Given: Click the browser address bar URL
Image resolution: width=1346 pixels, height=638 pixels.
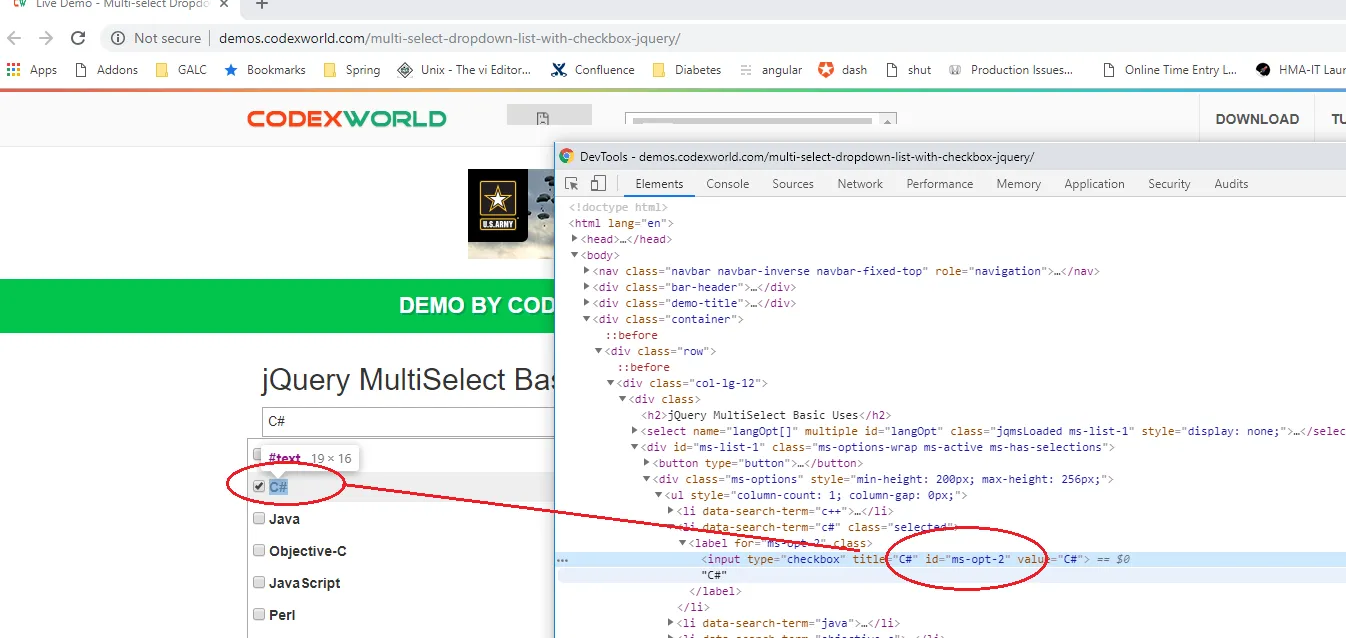Looking at the screenshot, I should pos(450,38).
